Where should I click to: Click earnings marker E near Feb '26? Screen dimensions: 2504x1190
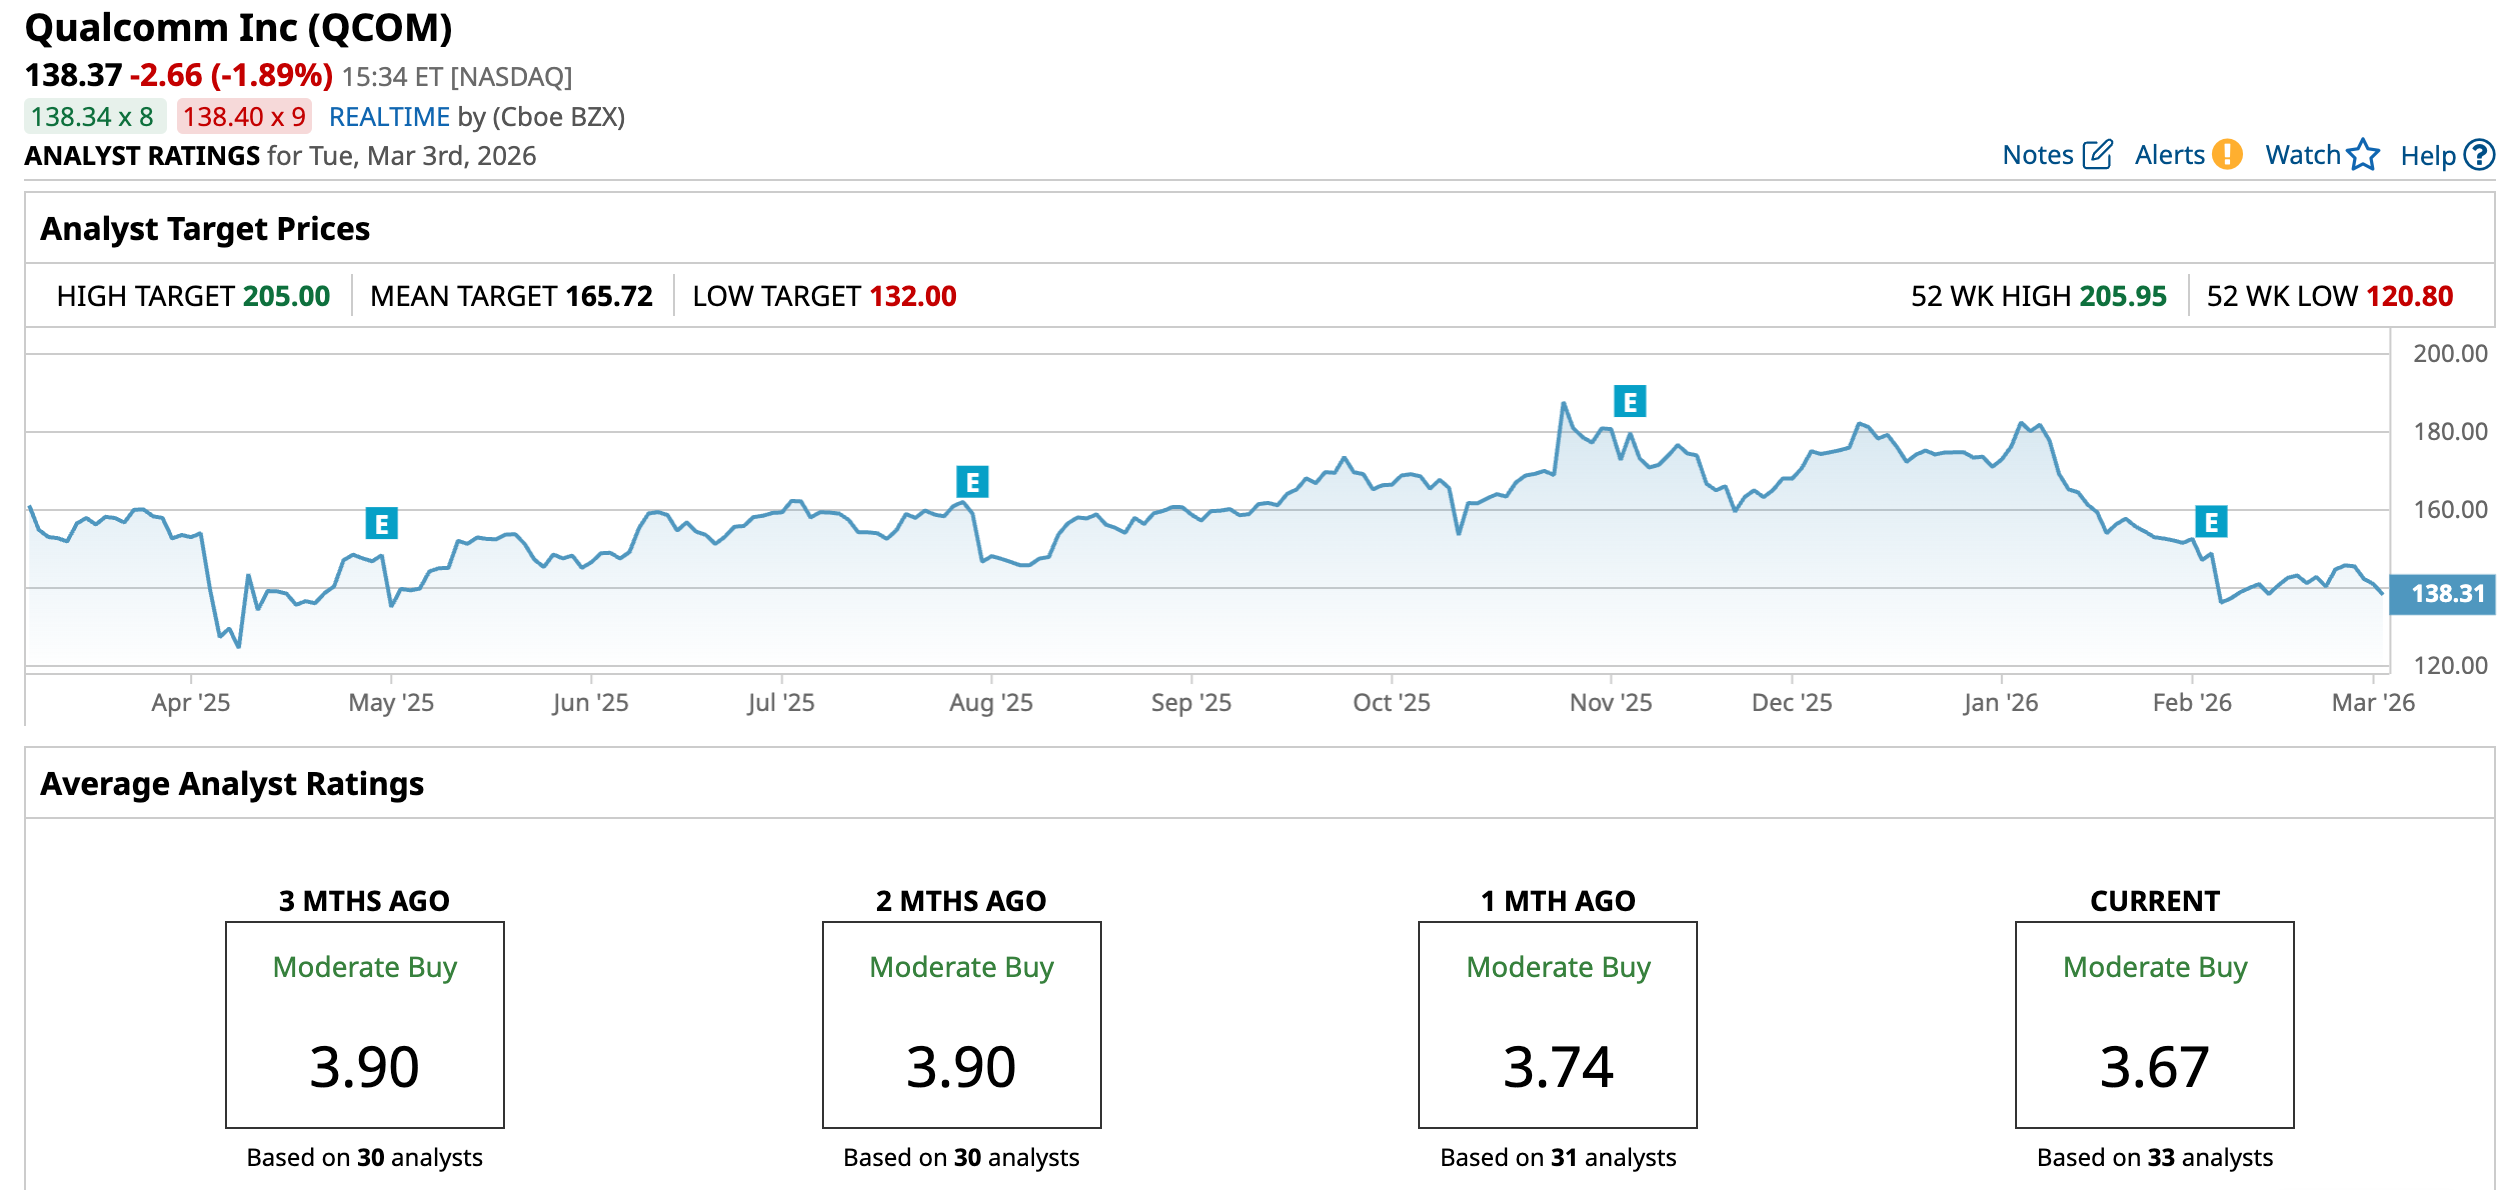(2211, 522)
